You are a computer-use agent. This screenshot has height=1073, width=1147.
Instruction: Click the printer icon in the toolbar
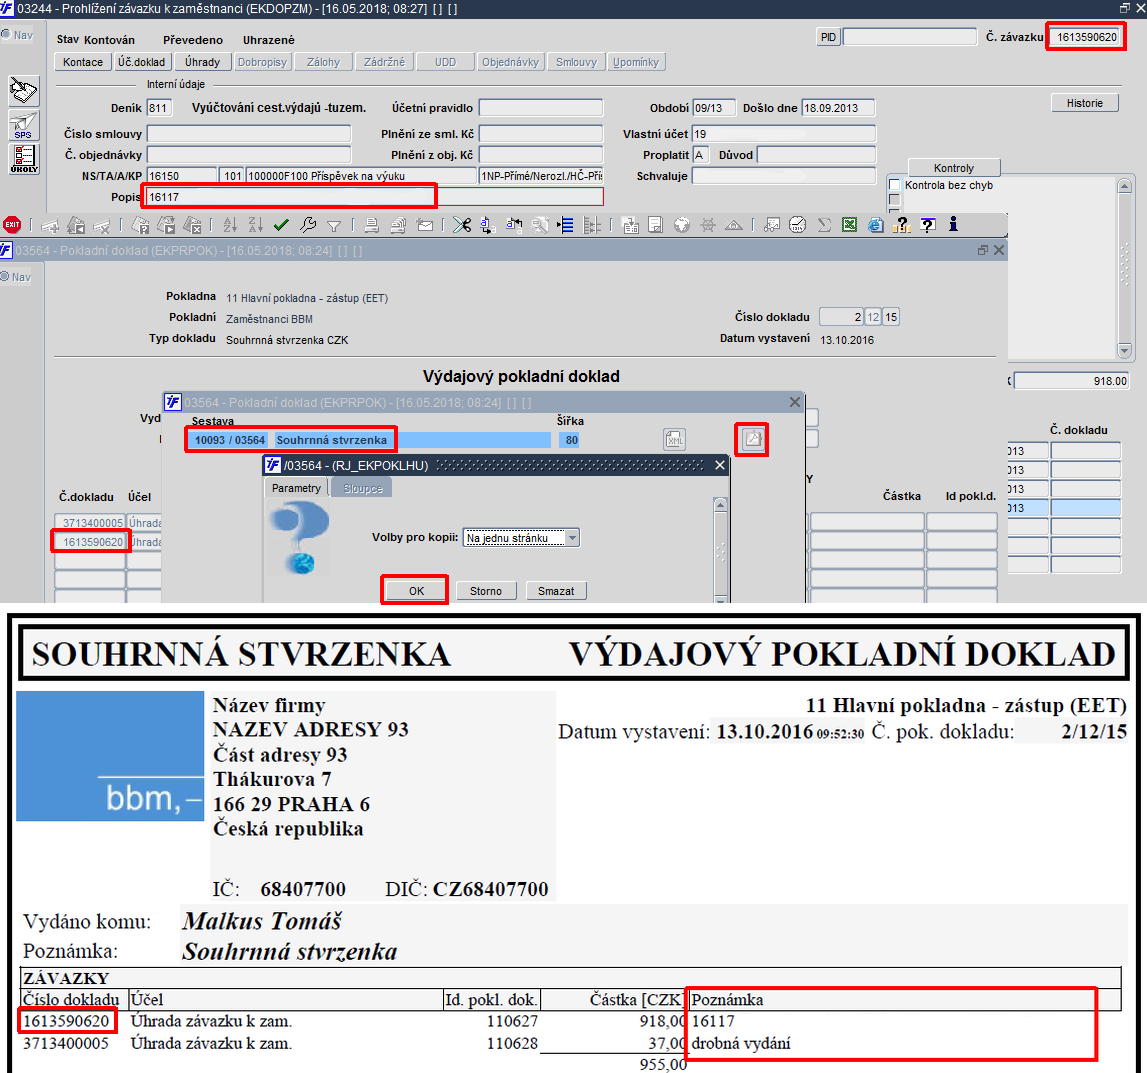click(x=372, y=225)
